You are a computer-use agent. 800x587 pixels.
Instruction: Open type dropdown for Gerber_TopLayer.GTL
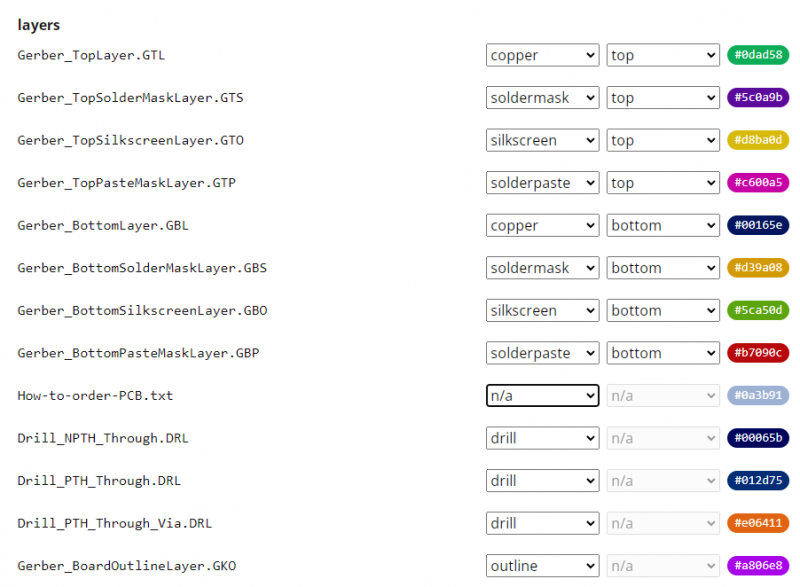pos(542,56)
